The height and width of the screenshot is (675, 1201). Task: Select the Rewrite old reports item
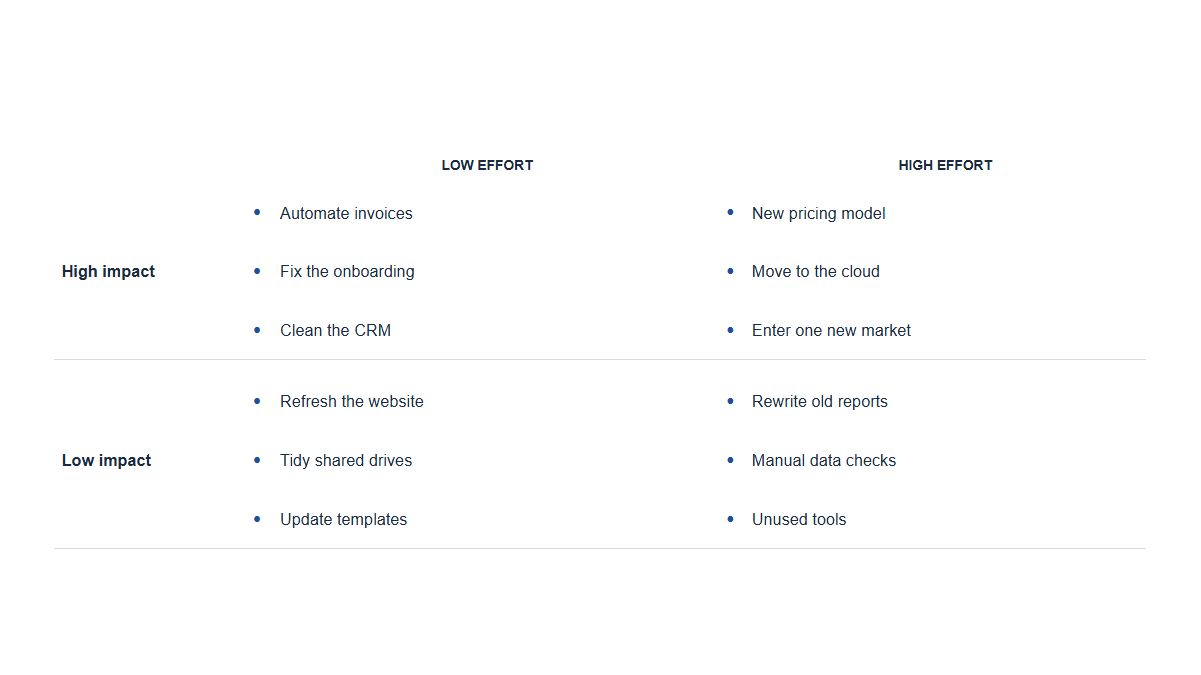pyautogui.click(x=820, y=401)
